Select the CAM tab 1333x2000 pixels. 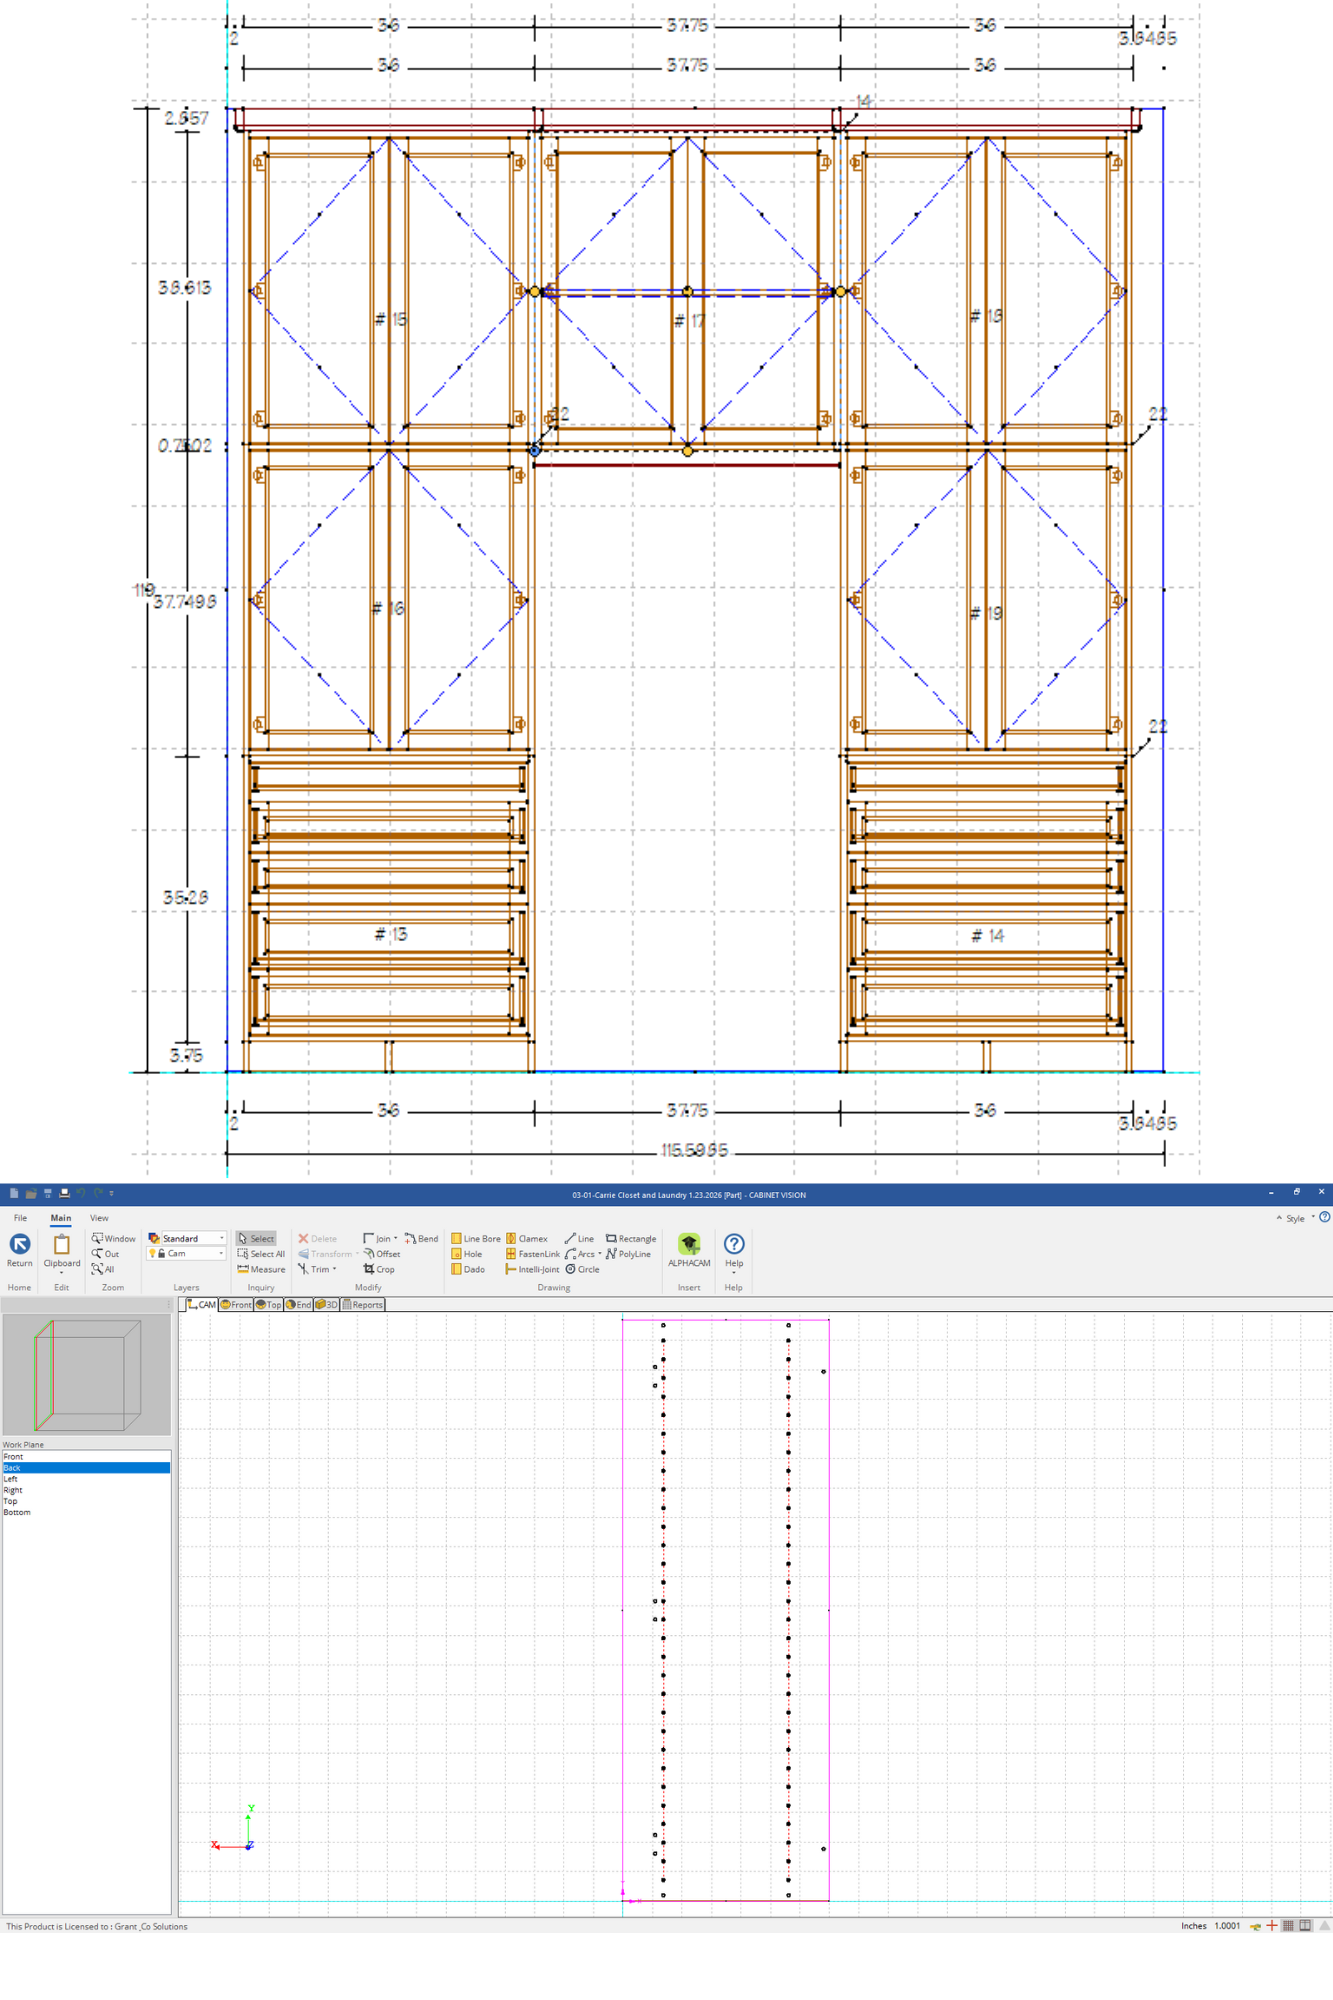(201, 1304)
